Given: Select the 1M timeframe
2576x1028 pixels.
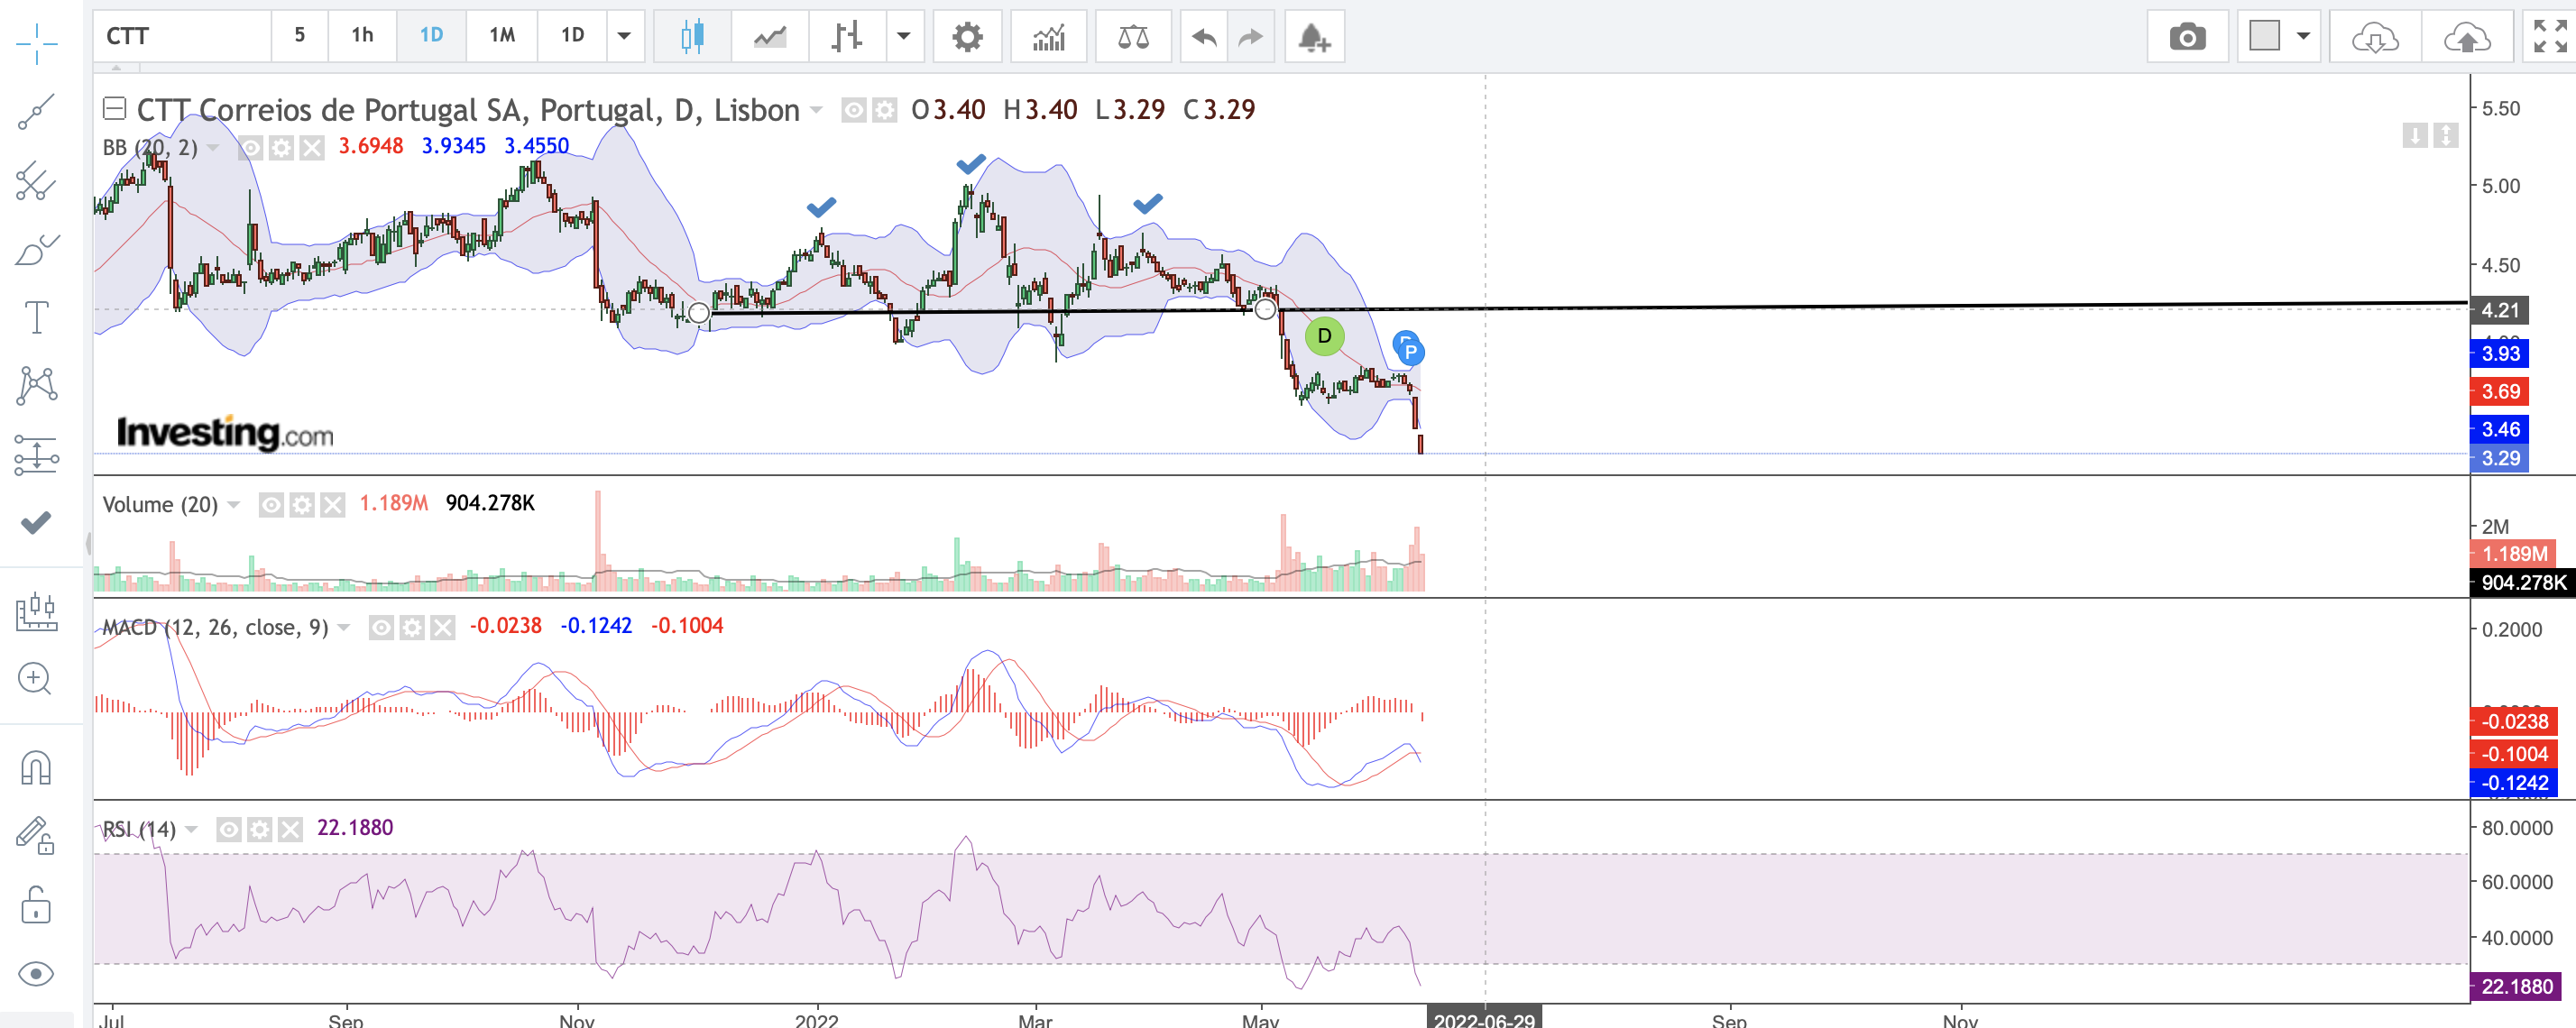Looking at the screenshot, I should [501, 36].
